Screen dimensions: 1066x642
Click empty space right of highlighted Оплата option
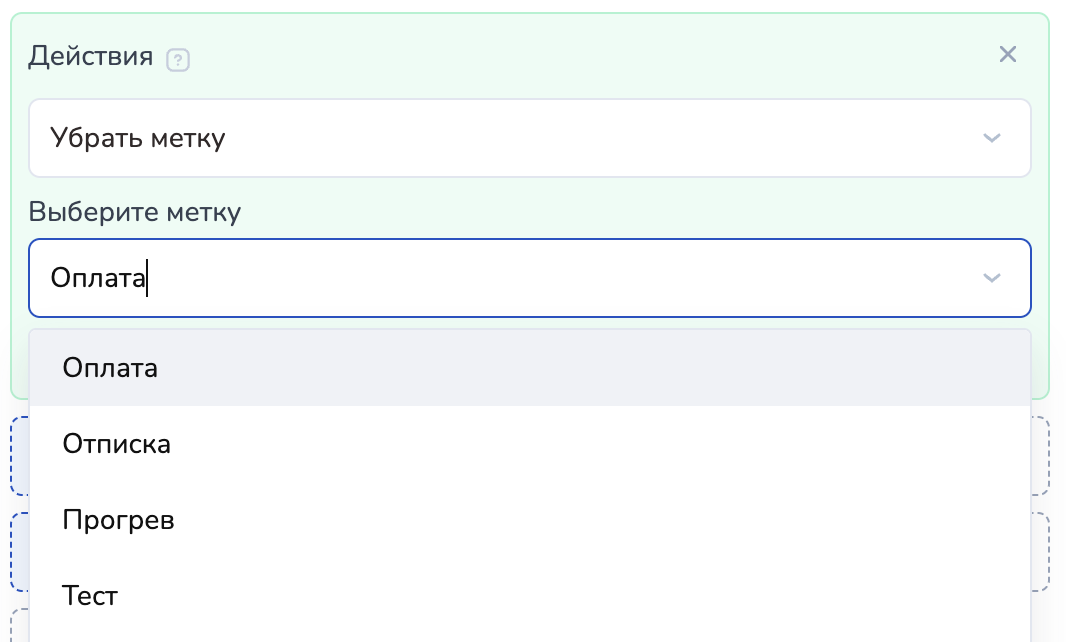click(600, 368)
